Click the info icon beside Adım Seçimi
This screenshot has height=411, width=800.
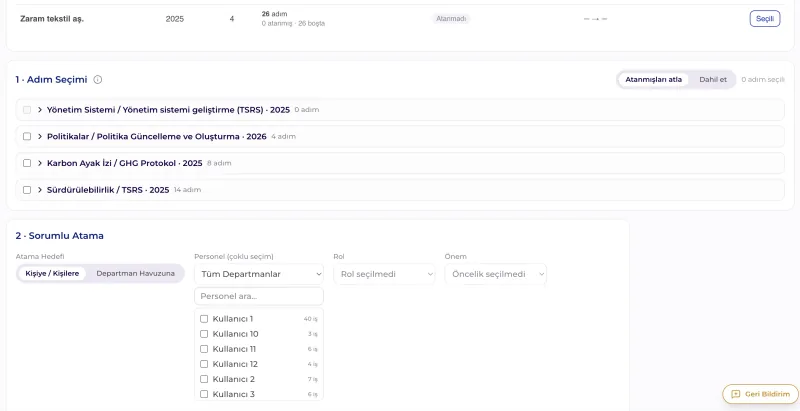98,80
